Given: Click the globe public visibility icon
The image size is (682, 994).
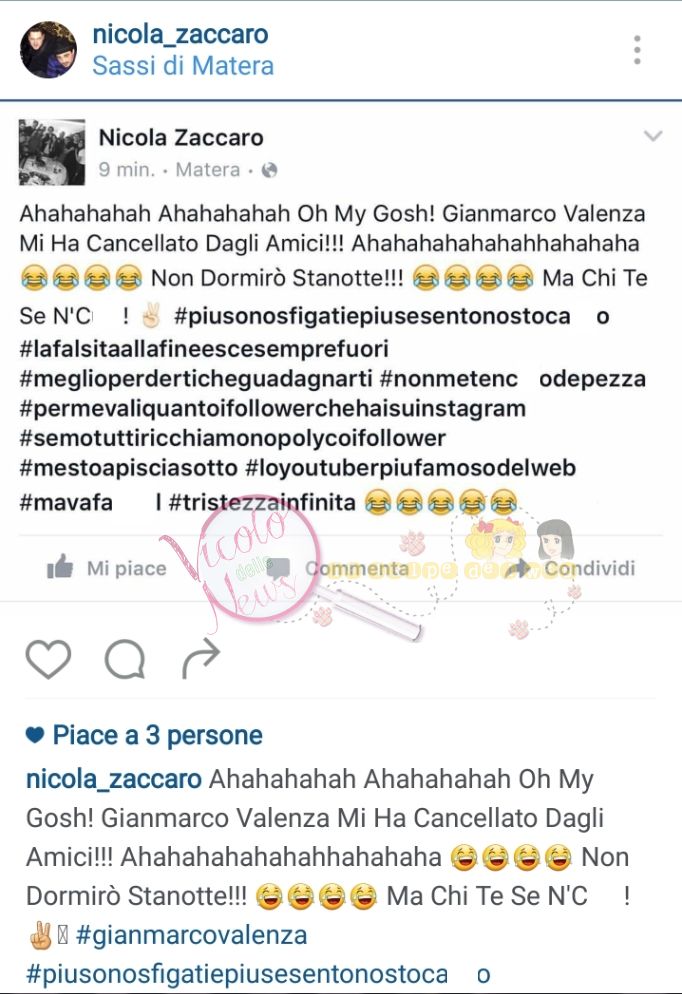Looking at the screenshot, I should pos(269,170).
